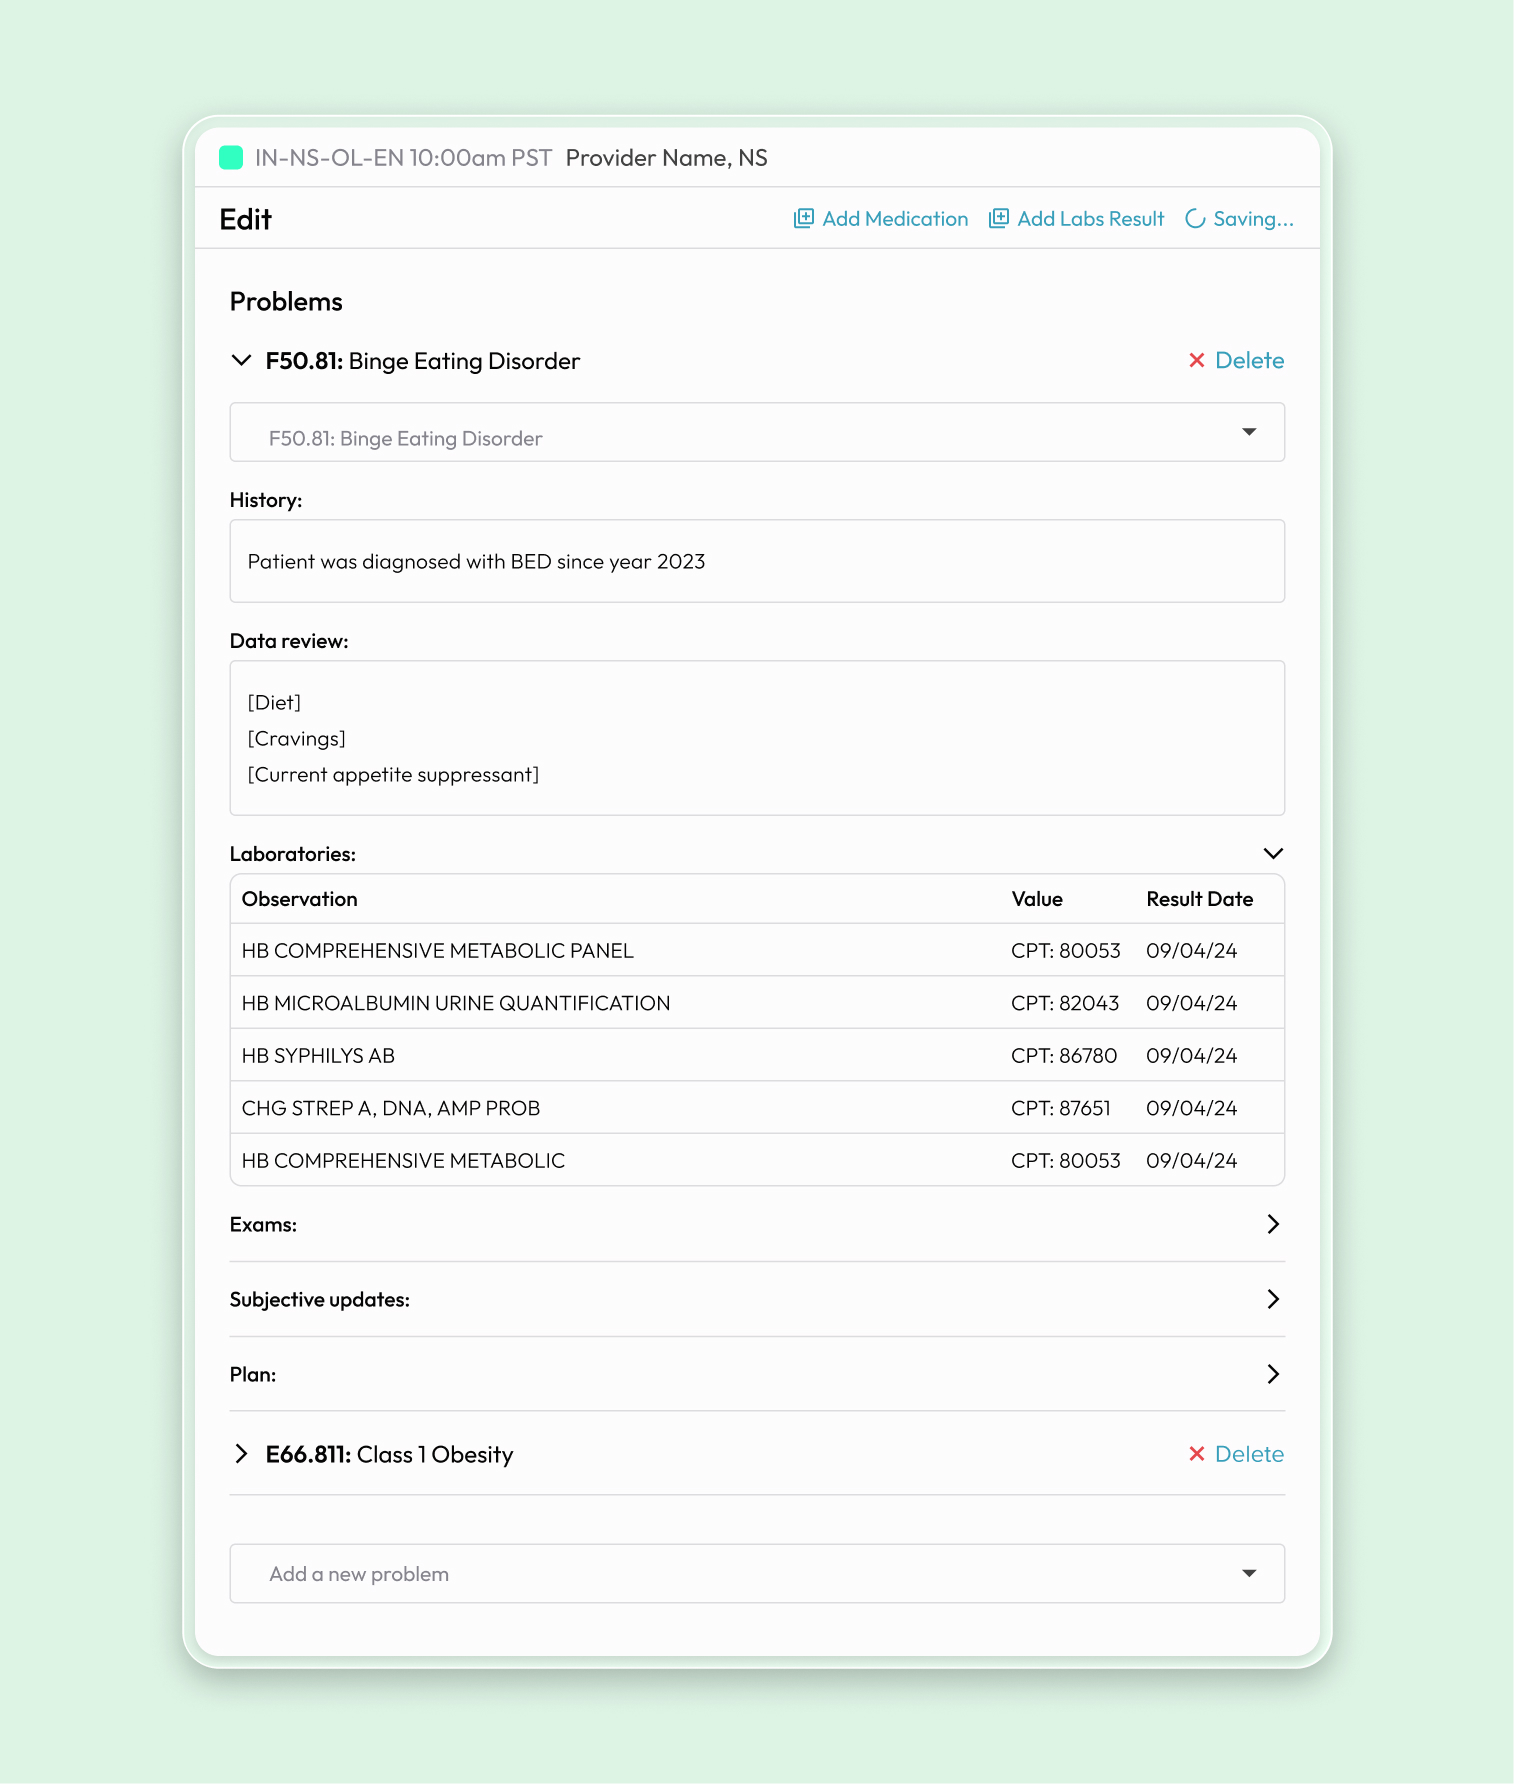
Task: Delete the Class 1 Obesity problem
Action: click(x=1249, y=1455)
